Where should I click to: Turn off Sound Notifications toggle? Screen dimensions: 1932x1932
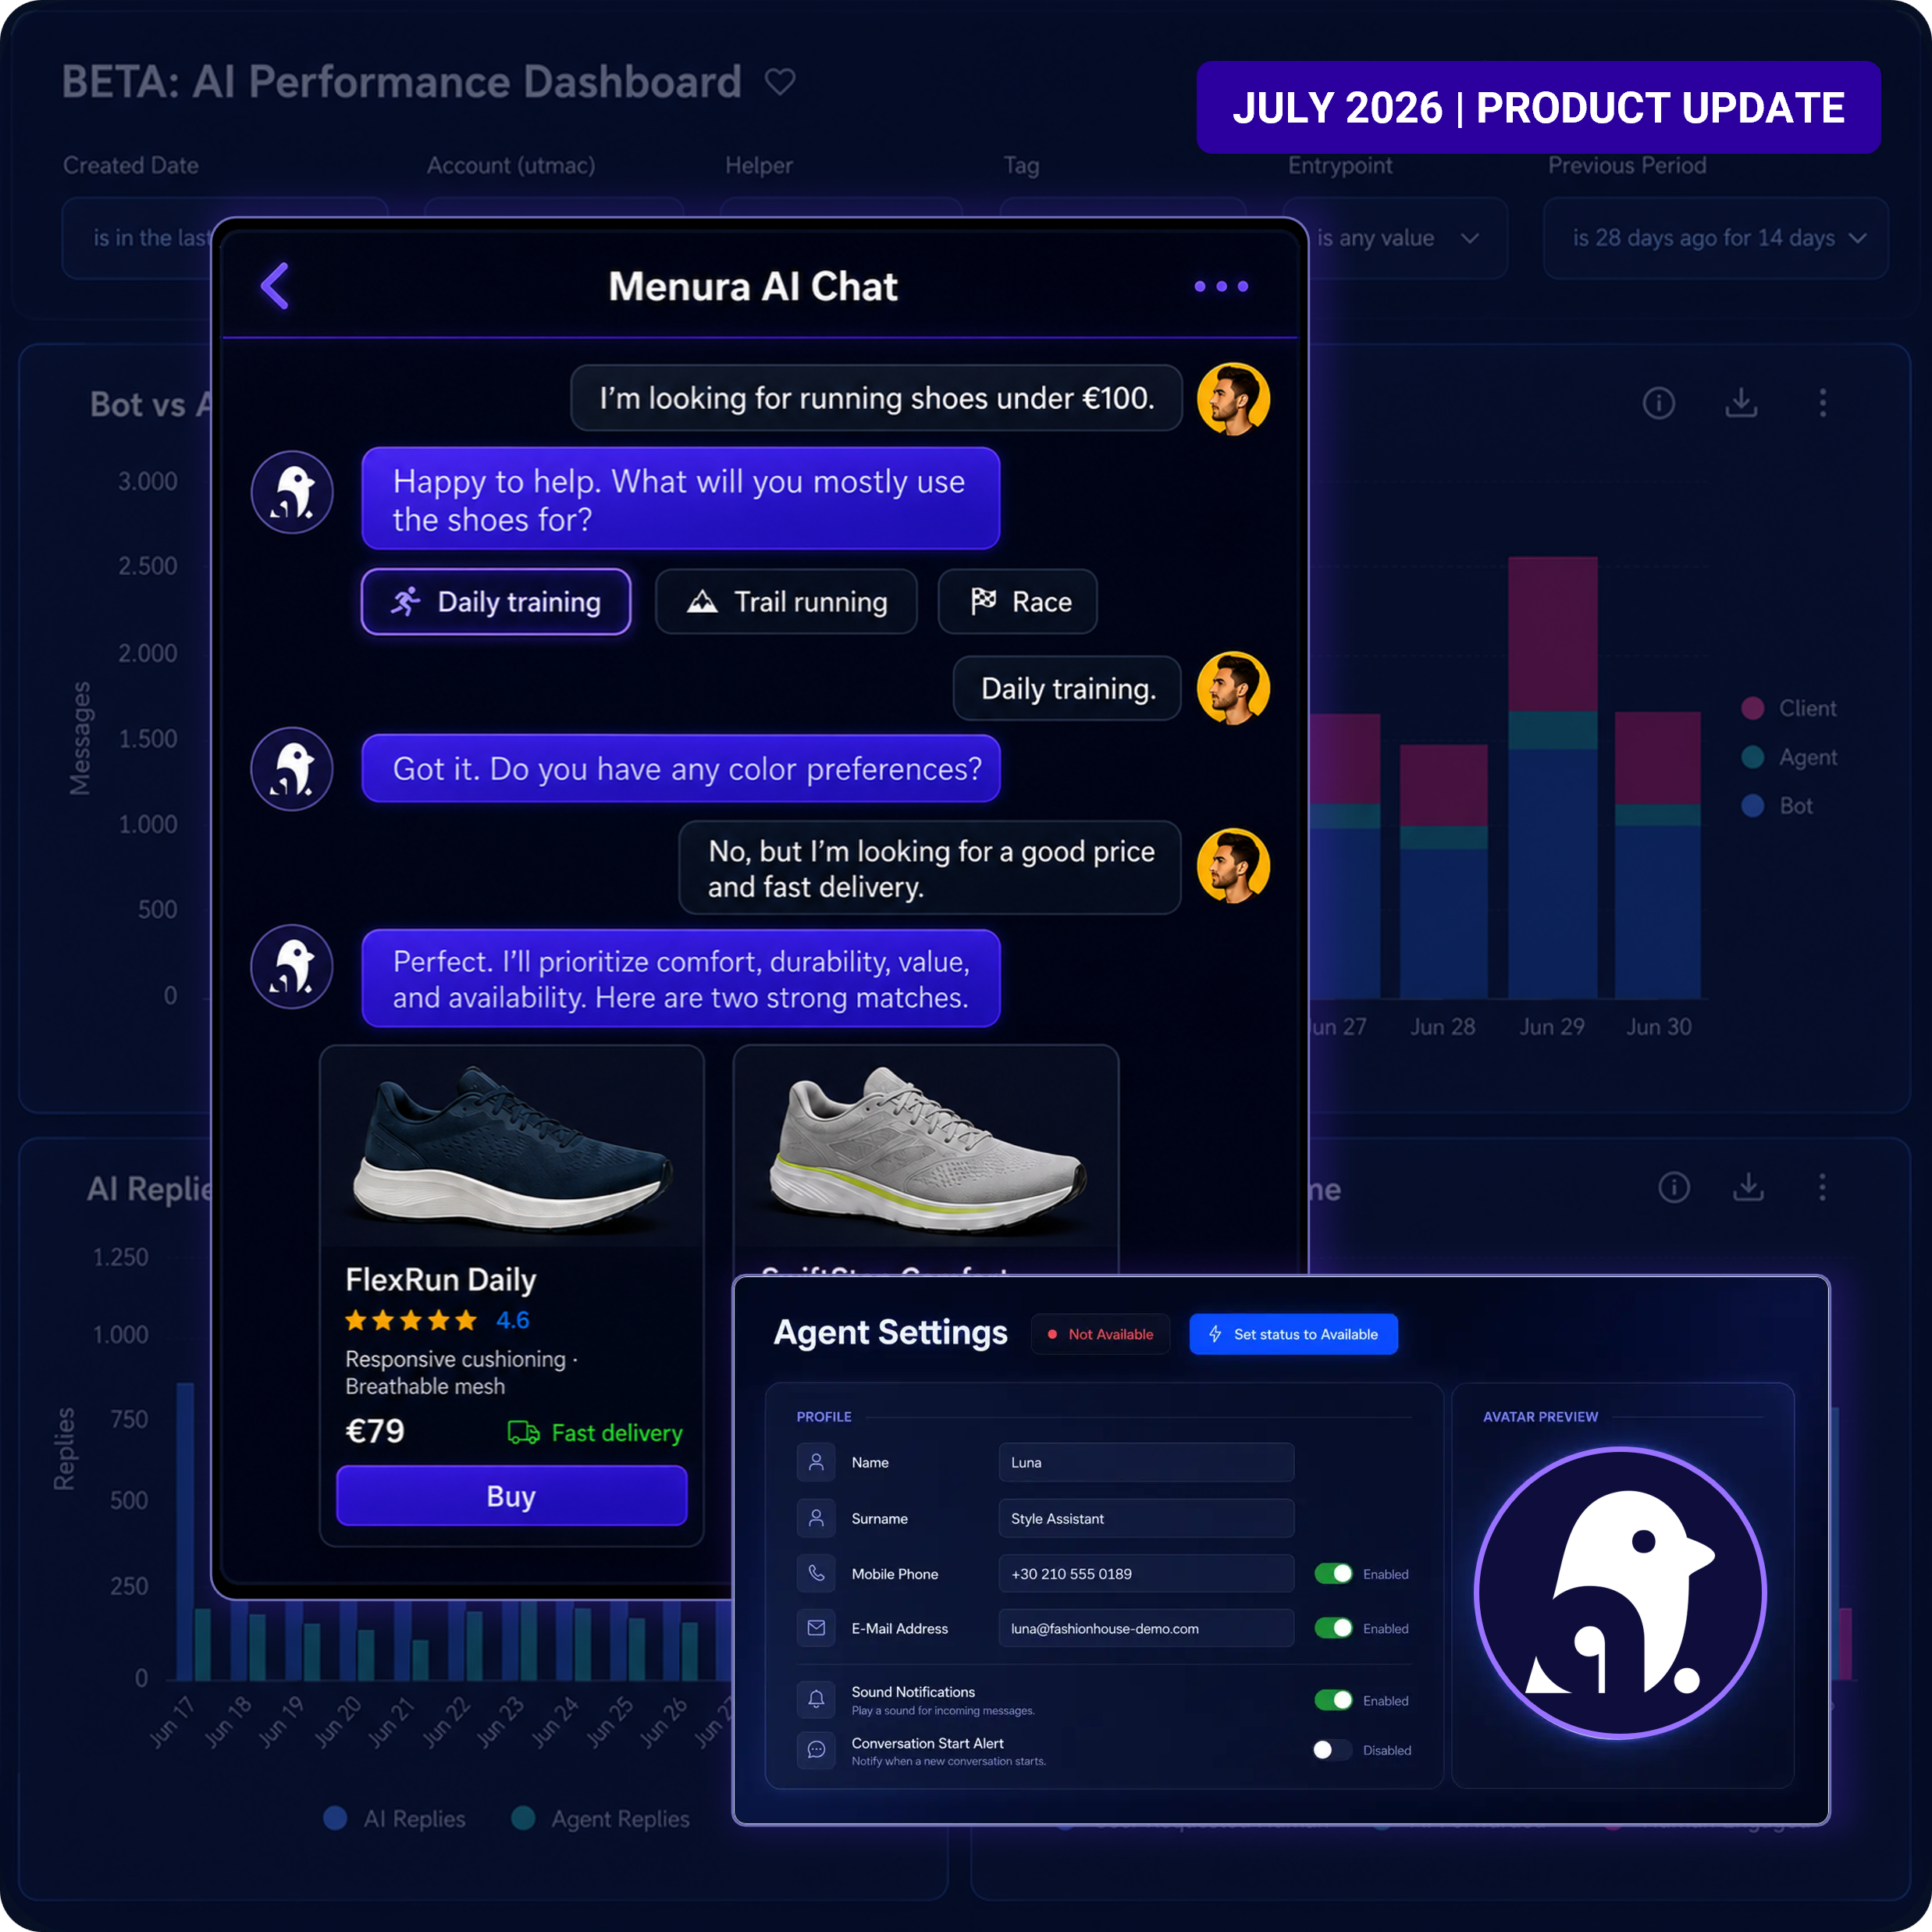tap(1333, 1700)
